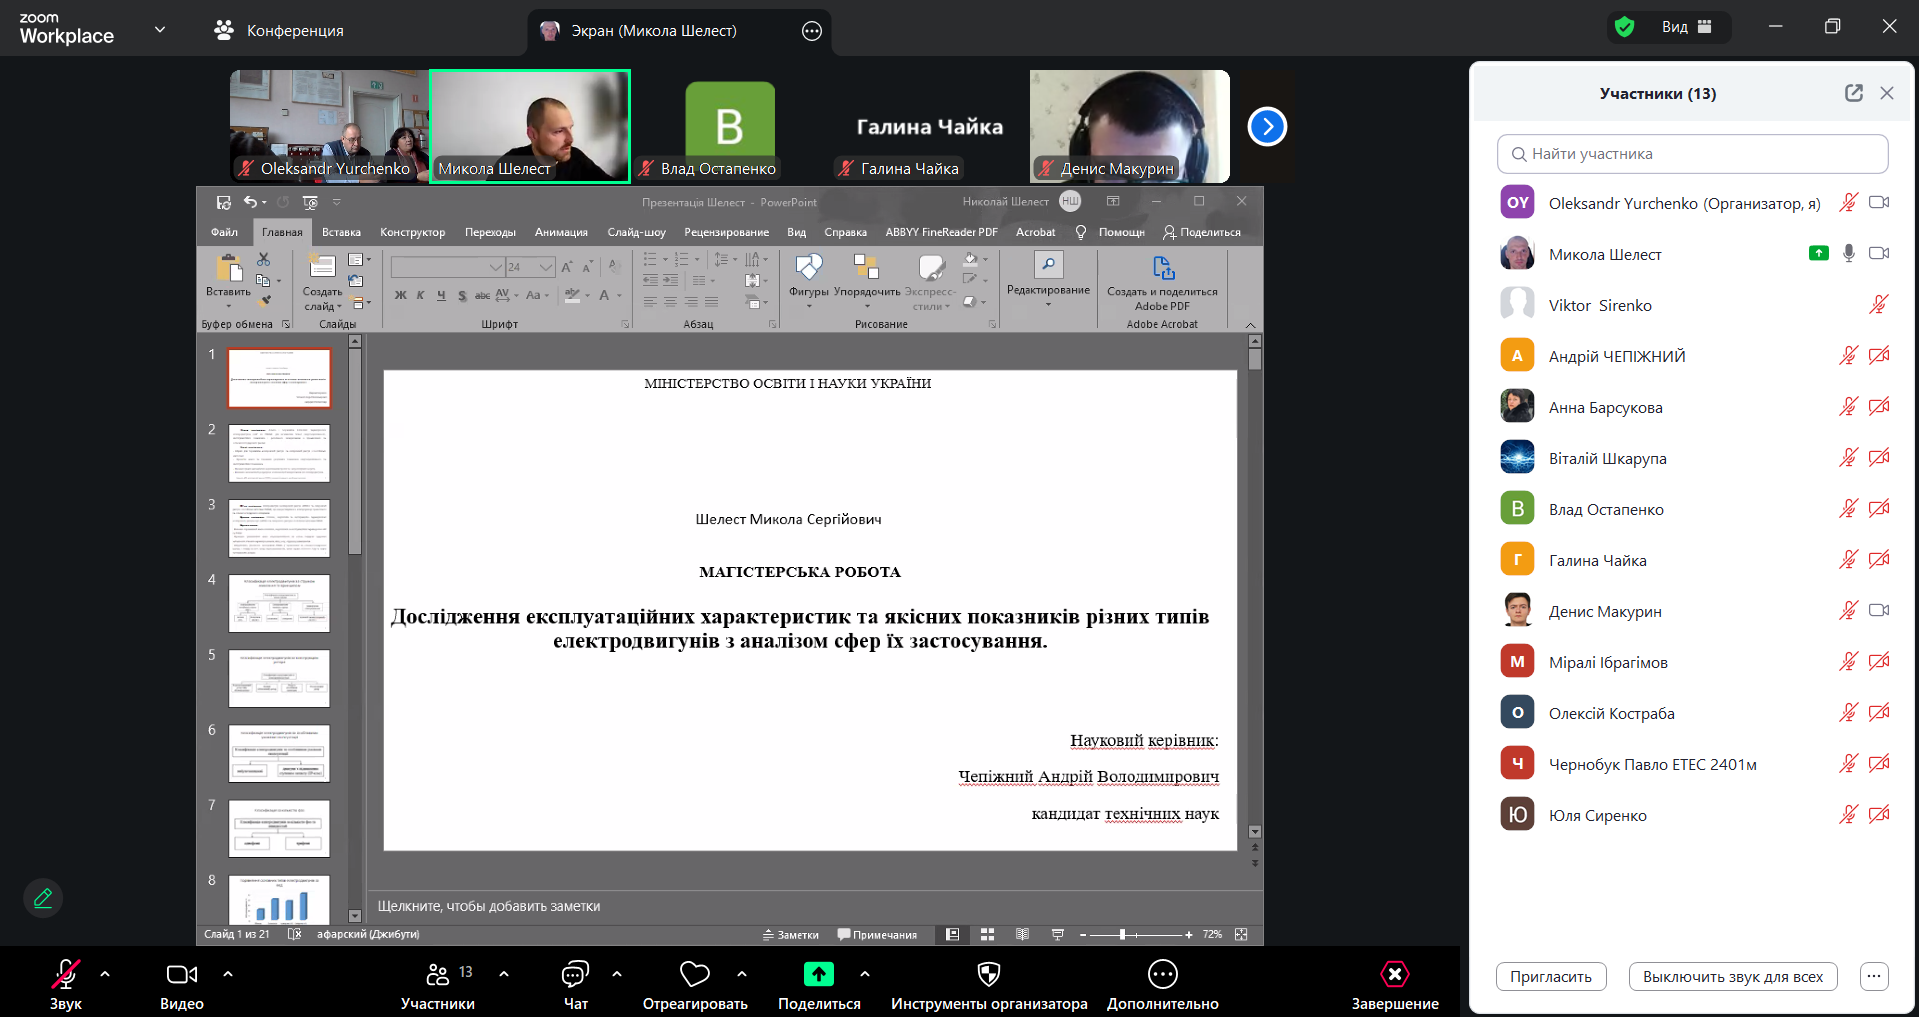
Task: Pop out the Participants panel
Action: 1853,93
